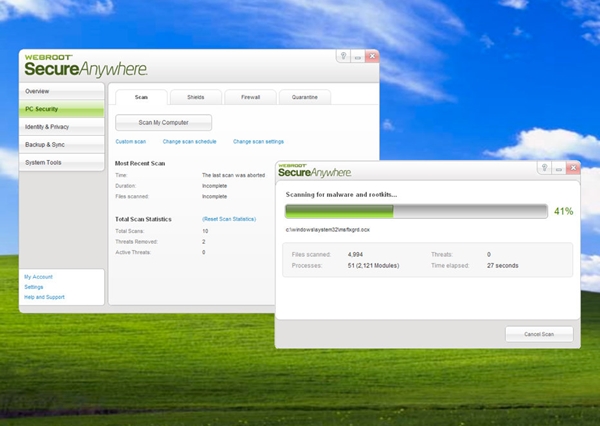Click Change scan schedule link

[x=189, y=142]
